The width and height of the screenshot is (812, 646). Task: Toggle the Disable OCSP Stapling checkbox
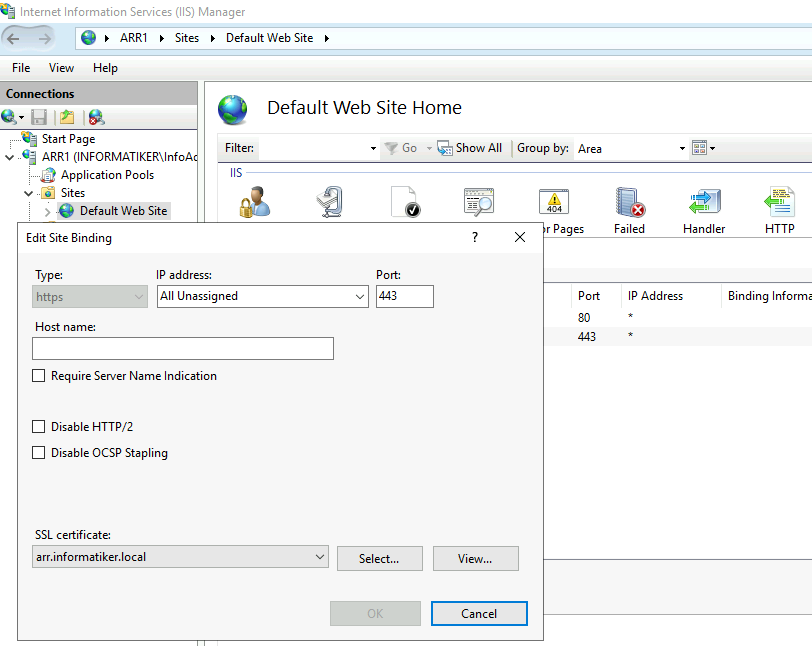[38, 452]
